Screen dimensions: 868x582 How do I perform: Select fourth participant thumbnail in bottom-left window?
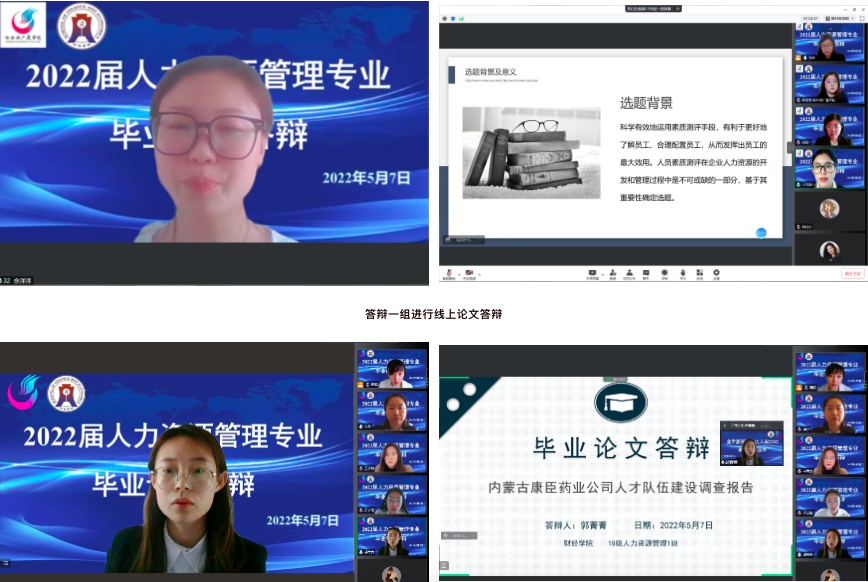pos(392,495)
